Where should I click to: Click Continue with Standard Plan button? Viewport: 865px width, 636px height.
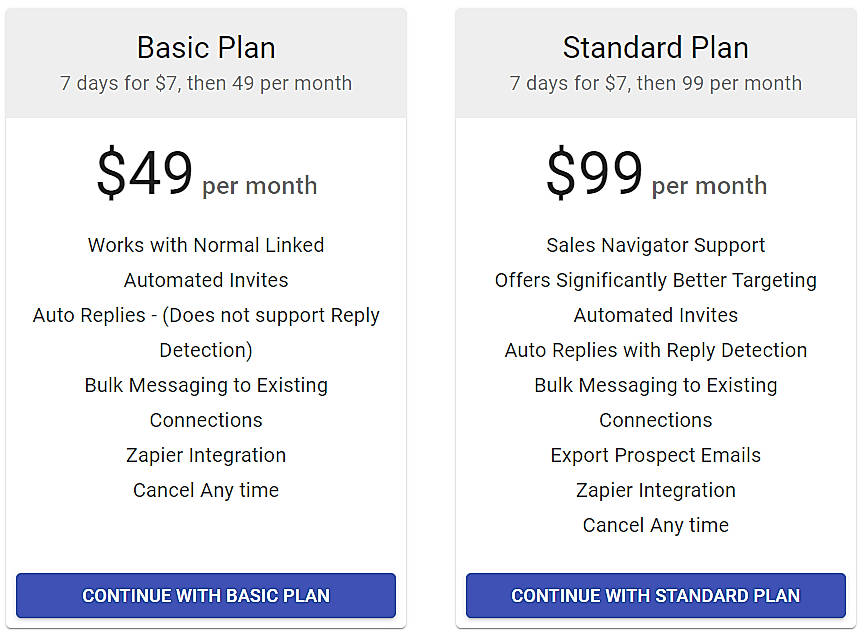click(655, 595)
